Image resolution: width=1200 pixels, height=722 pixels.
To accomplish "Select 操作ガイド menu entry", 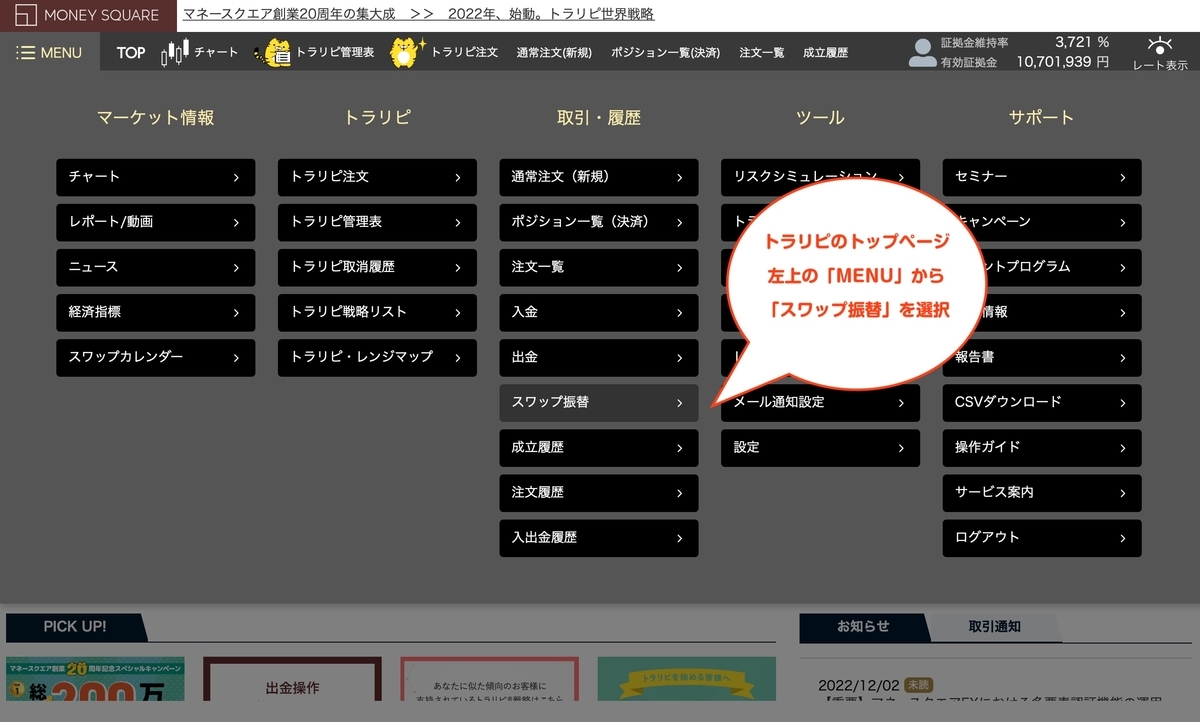I will pyautogui.click(x=1042, y=448).
